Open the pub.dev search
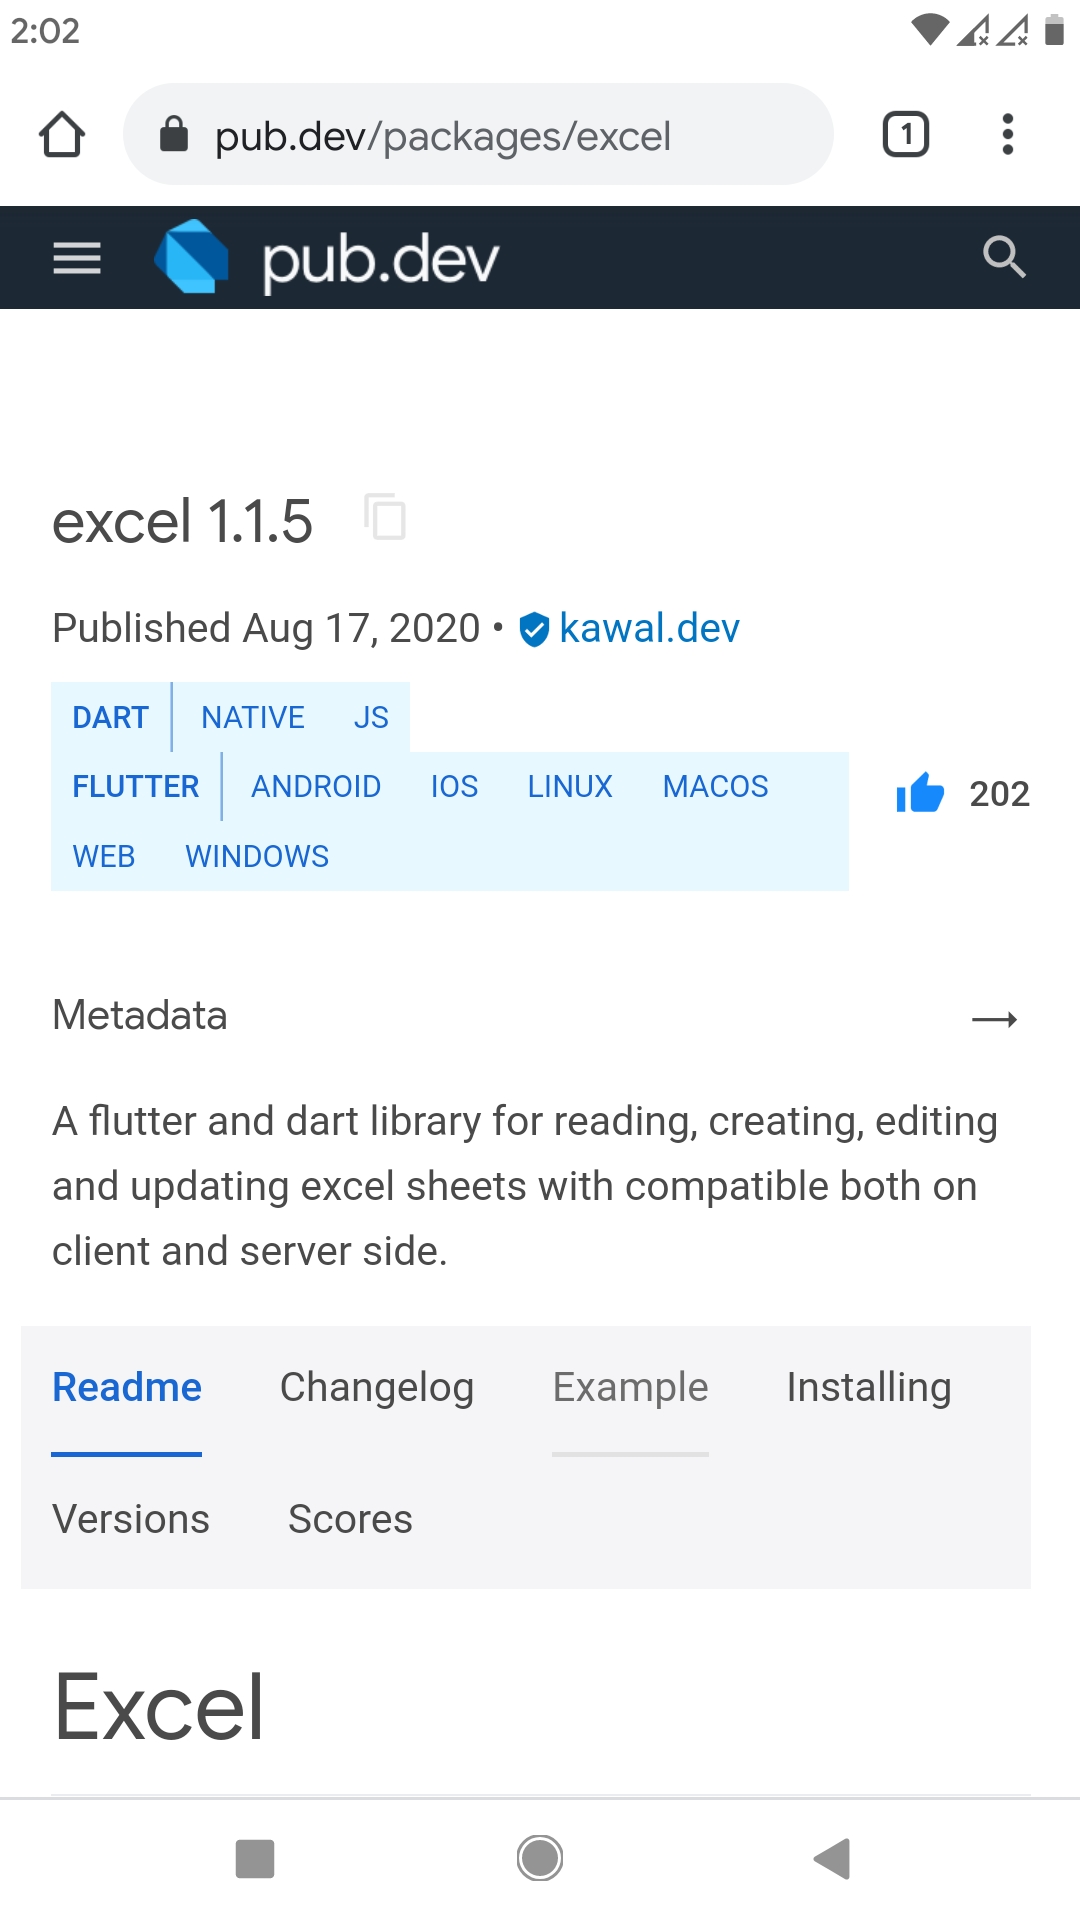This screenshot has height=1920, width=1080. (x=1005, y=257)
